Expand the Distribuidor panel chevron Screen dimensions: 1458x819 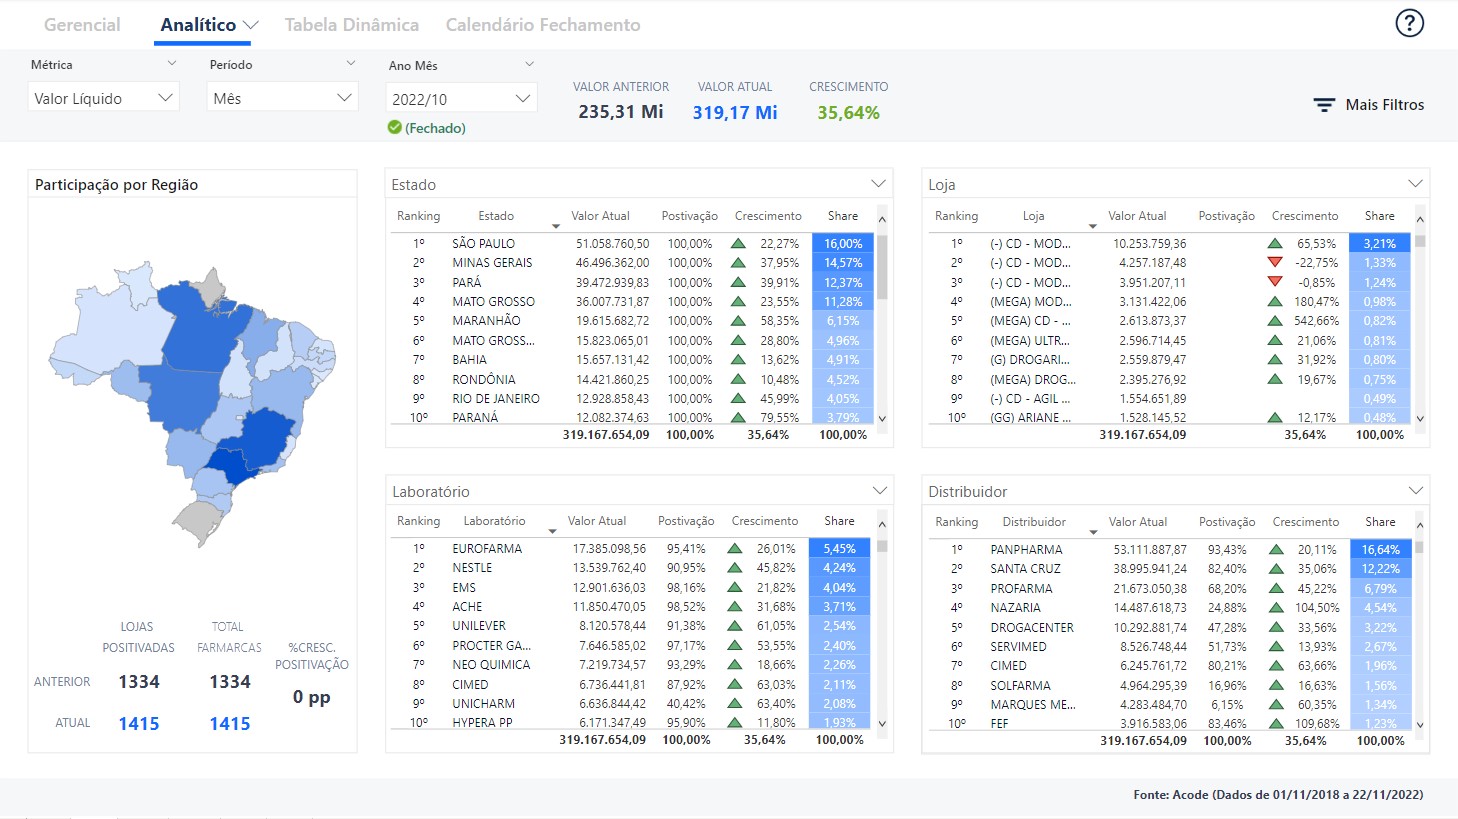[x=1415, y=491]
